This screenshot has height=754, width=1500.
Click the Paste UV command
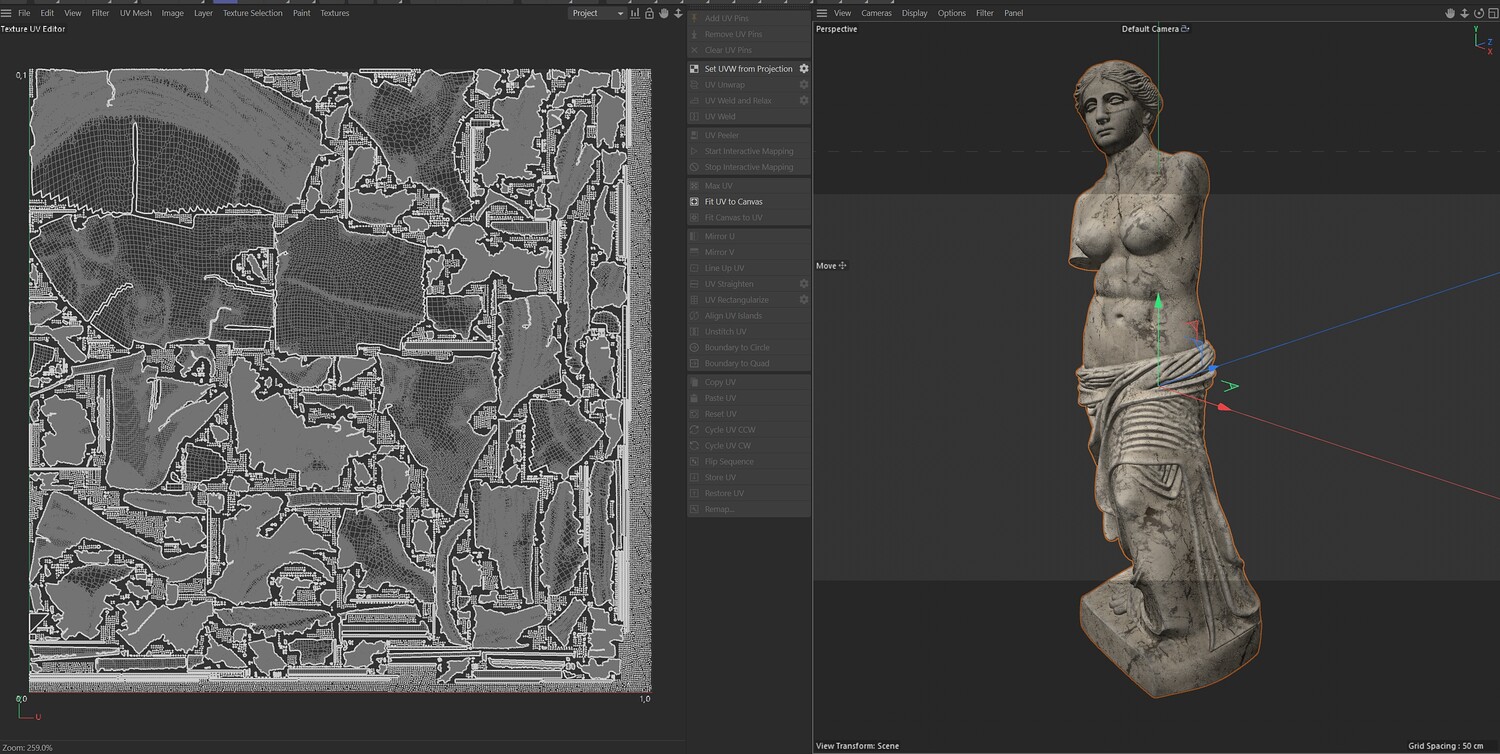720,398
